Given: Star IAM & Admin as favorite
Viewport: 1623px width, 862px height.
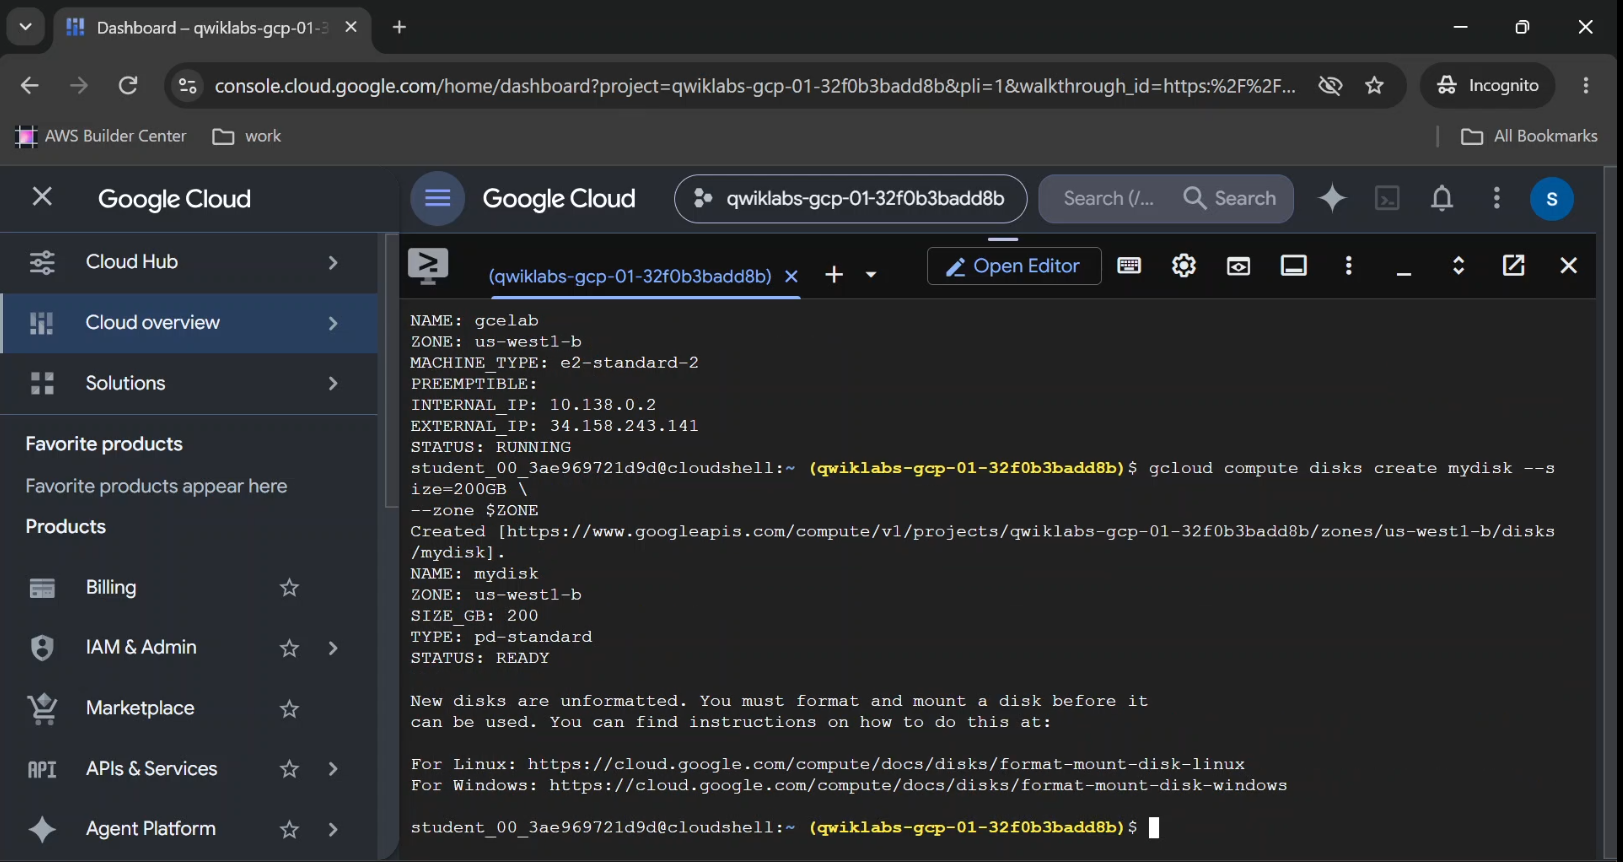Looking at the screenshot, I should click(289, 648).
